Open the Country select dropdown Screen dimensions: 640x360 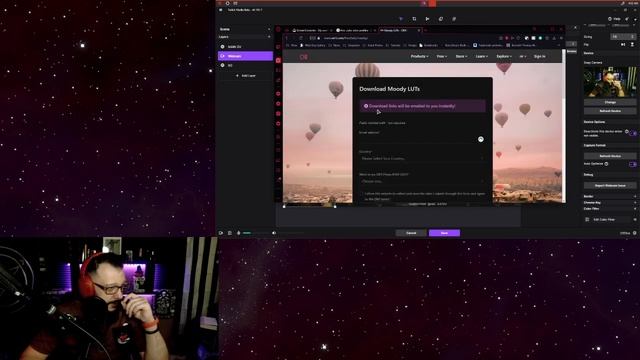pyautogui.click(x=422, y=158)
